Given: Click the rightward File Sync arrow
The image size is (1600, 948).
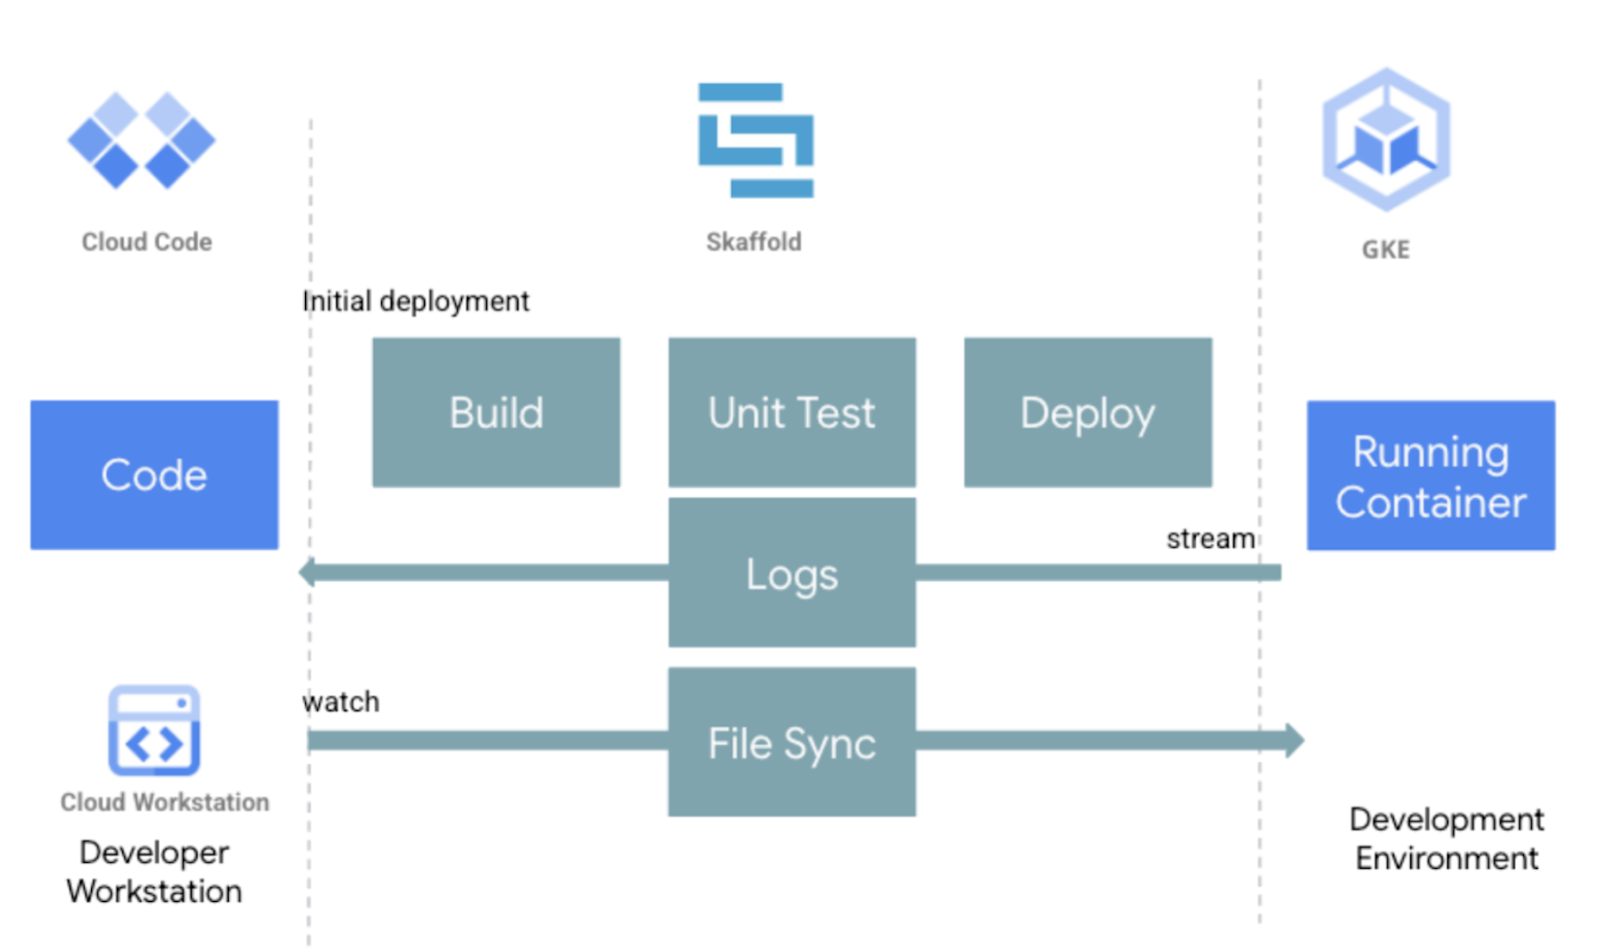Looking at the screenshot, I should coord(1100,741).
